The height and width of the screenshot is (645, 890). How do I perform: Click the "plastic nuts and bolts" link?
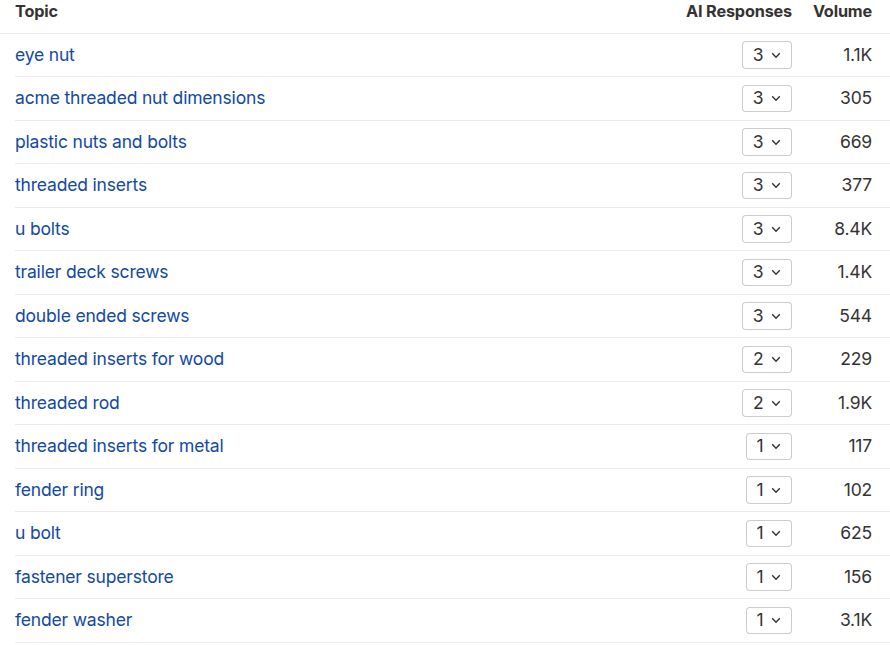[101, 142]
